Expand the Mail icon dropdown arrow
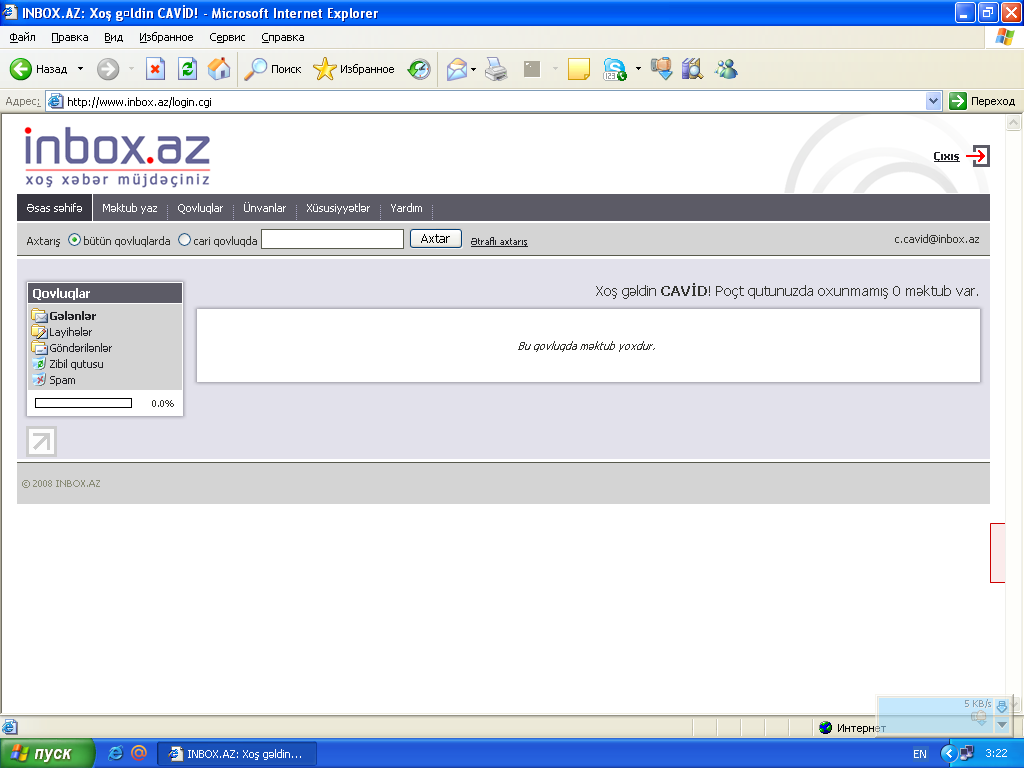Viewport: 1024px width, 768px height. (x=473, y=69)
